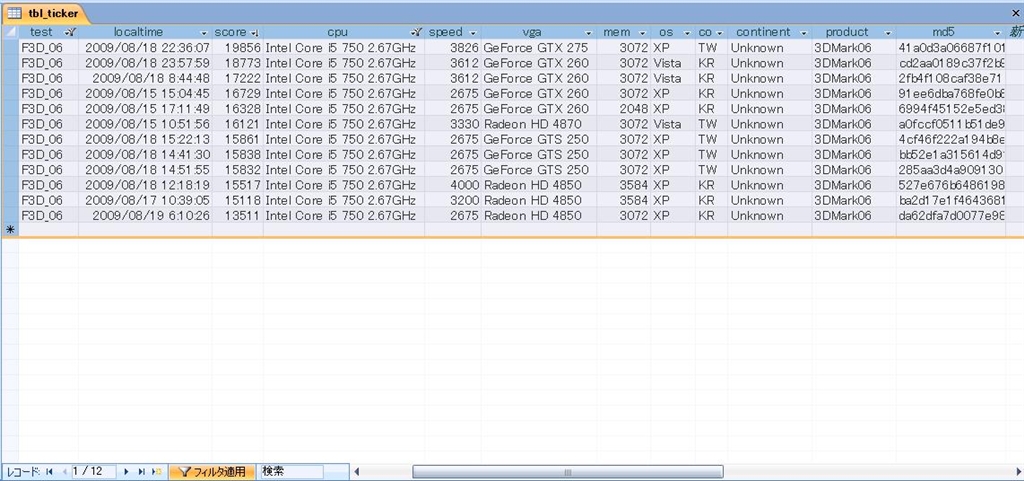Image resolution: width=1024 pixels, height=481 pixels.
Task: Click the Radeon HD 4870 cell
Action: [x=539, y=124]
